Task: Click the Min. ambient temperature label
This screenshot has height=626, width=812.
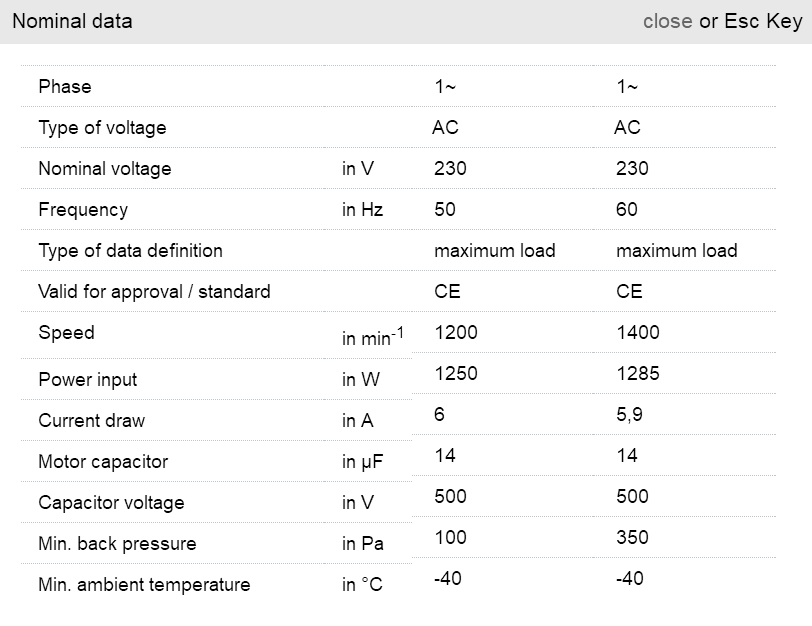Action: pos(144,585)
